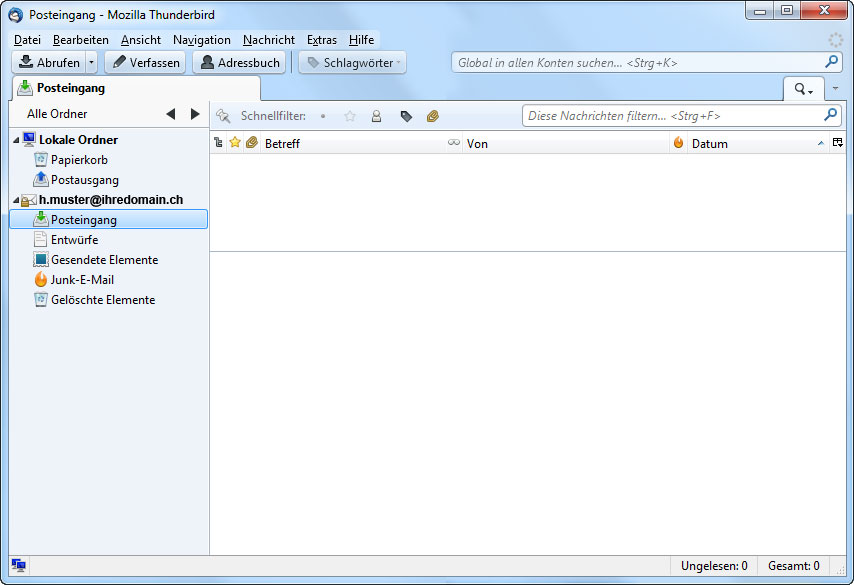The width and height of the screenshot is (854, 585).
Task: Collapse the Lokale Ordner tree
Action: (x=16, y=141)
